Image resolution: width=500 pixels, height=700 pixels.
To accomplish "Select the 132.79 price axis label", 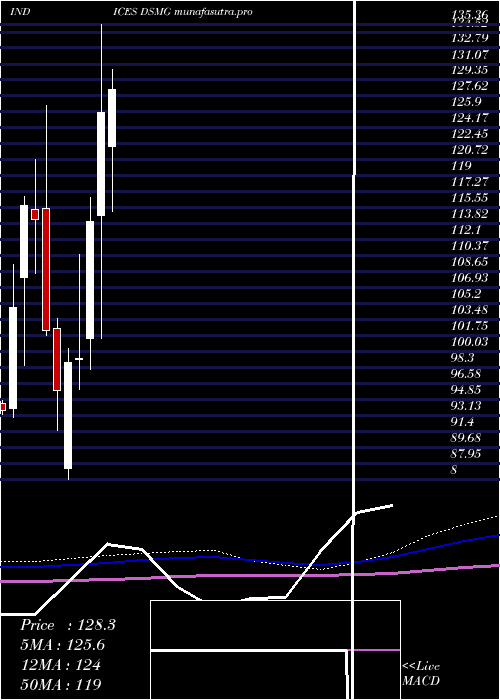I will point(469,38).
